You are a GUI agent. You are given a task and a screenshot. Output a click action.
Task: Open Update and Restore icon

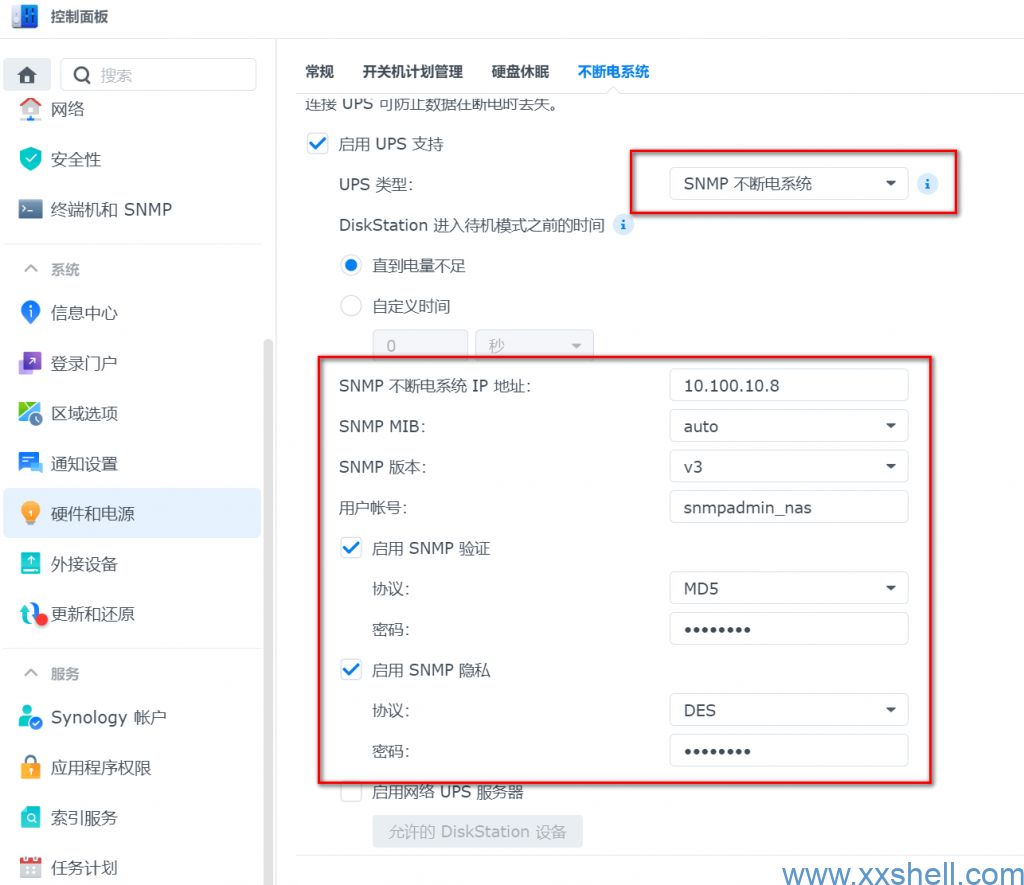31,614
